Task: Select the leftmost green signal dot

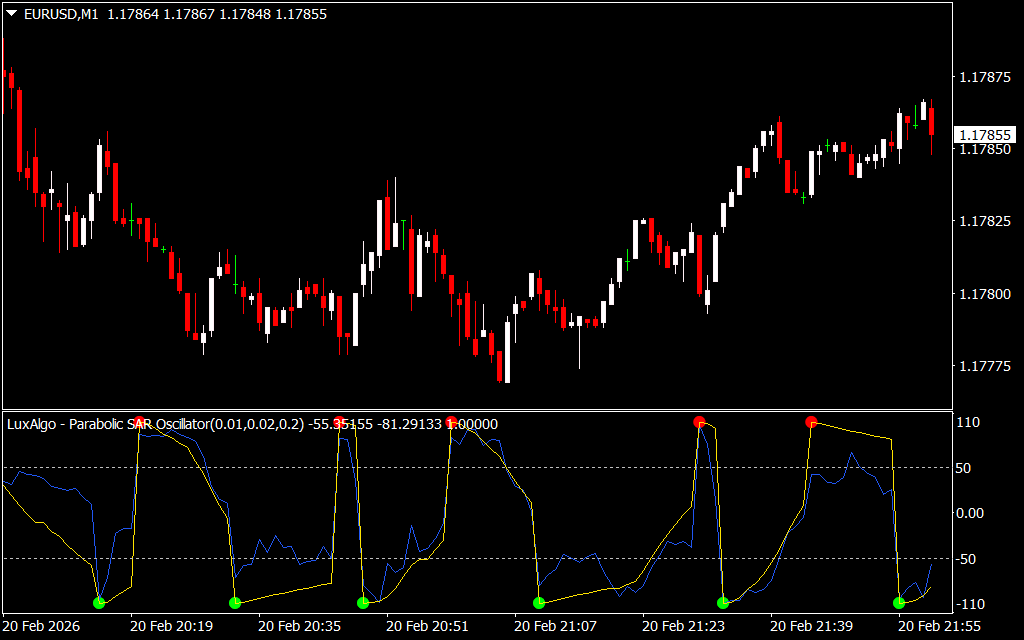Action: click(98, 602)
